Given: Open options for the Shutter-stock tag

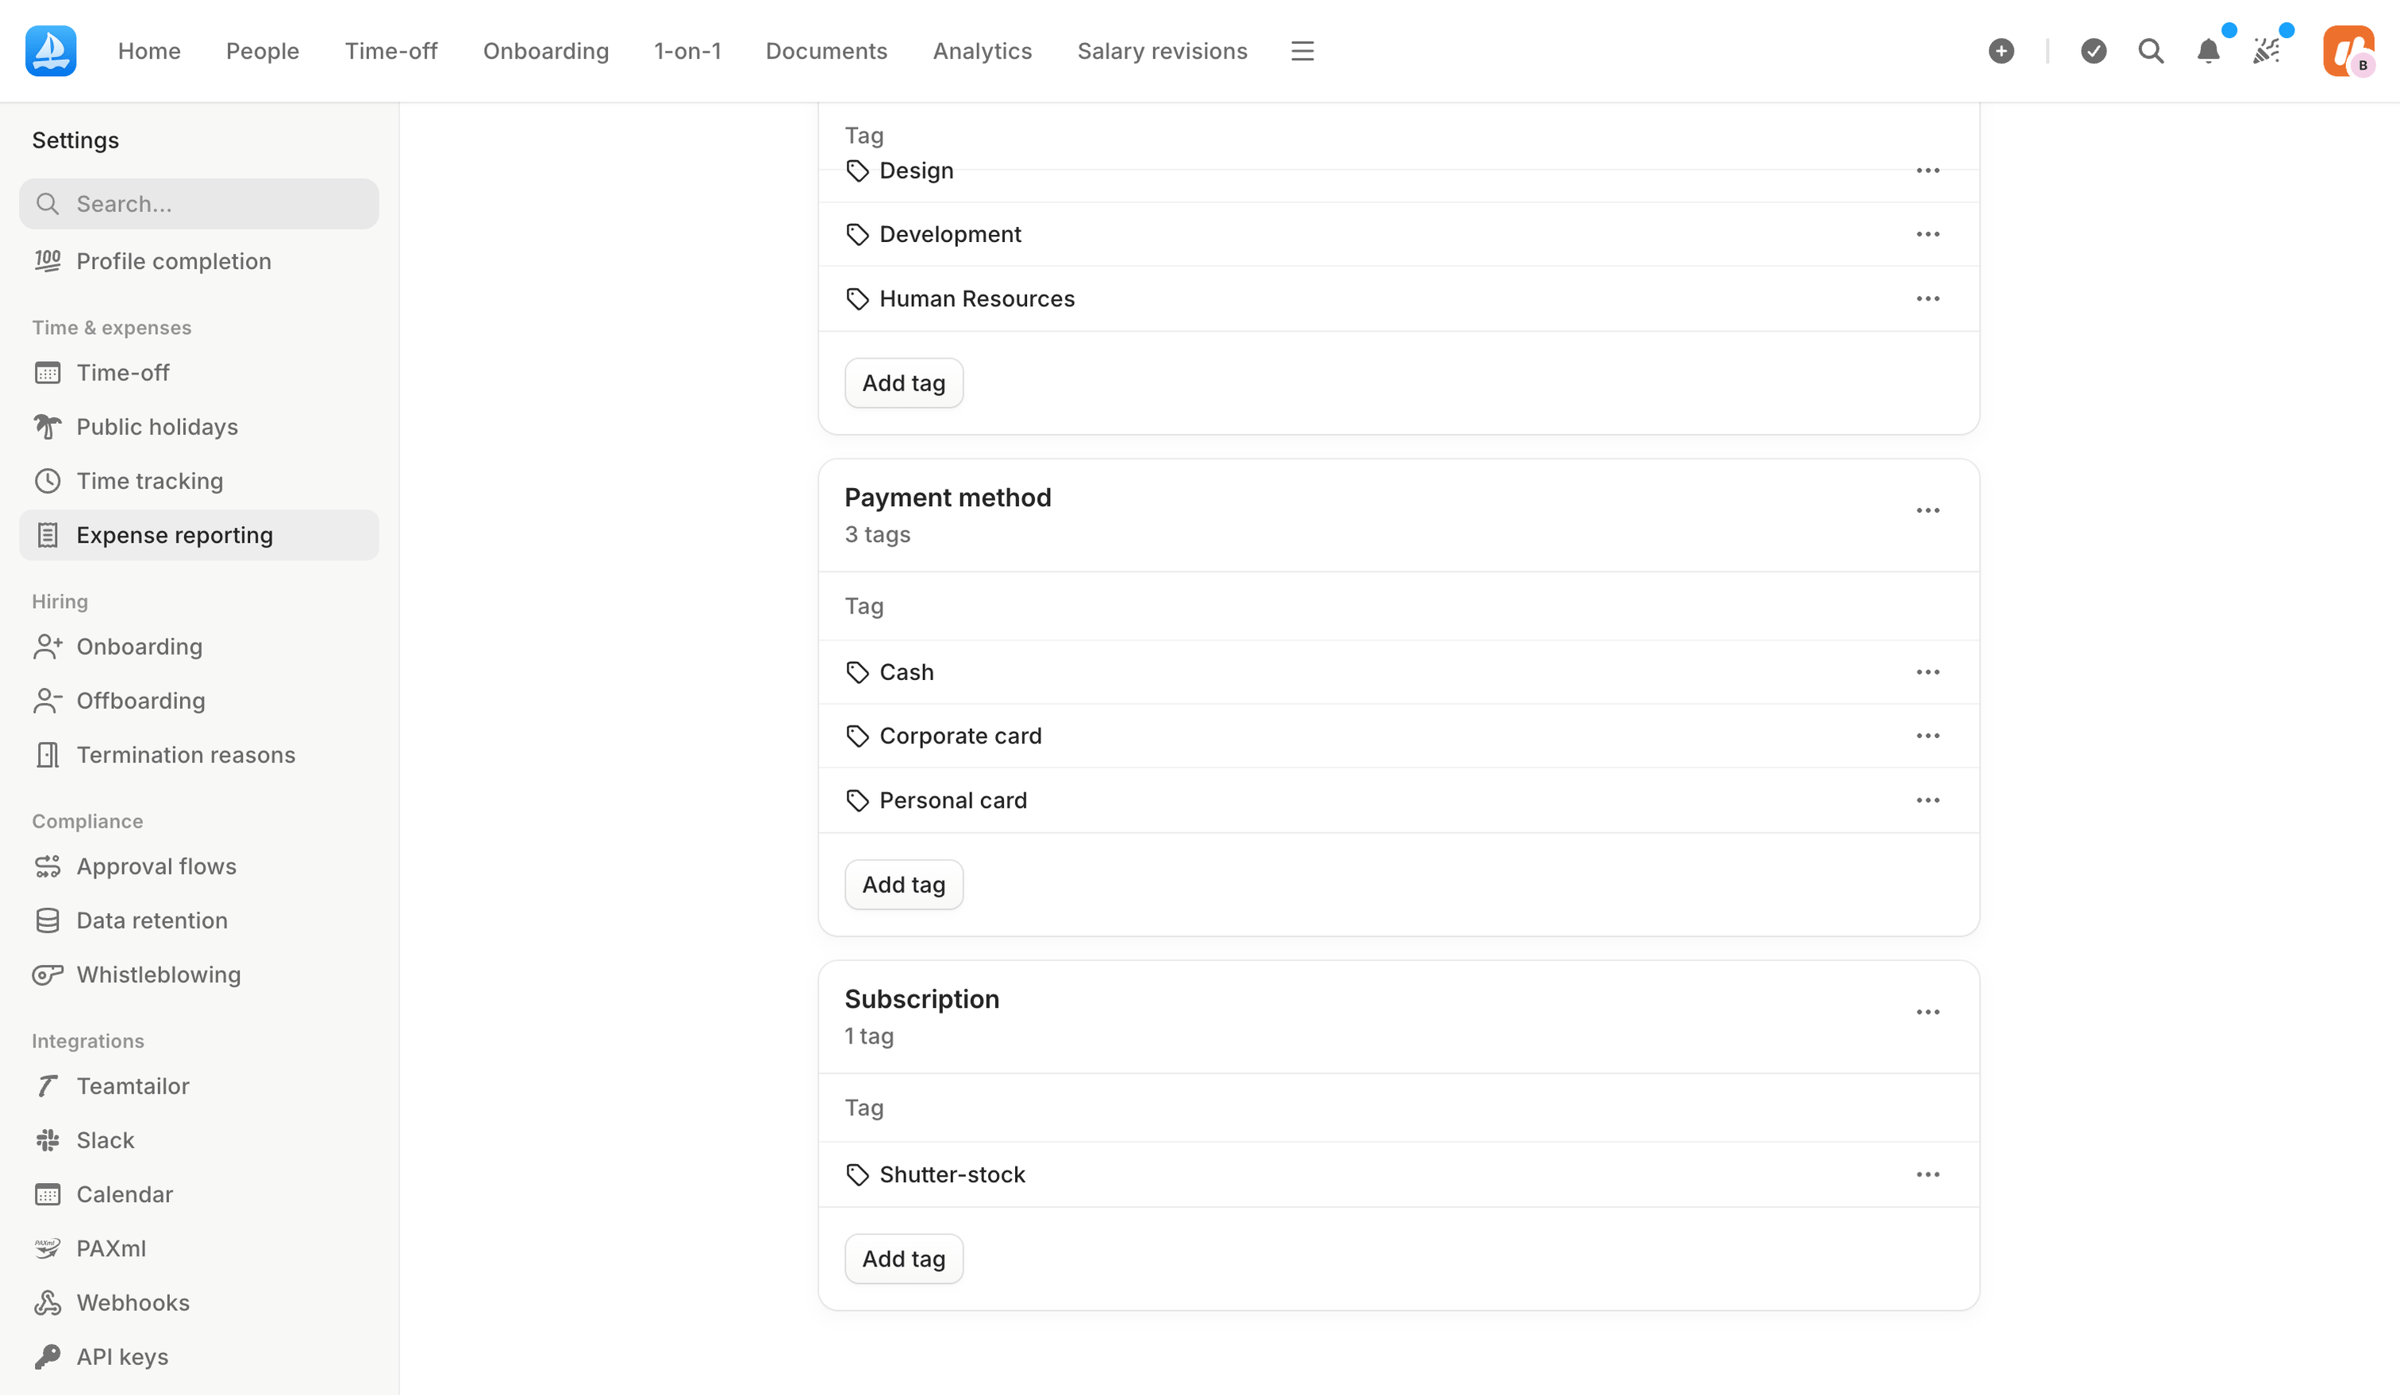Looking at the screenshot, I should click(x=1928, y=1175).
